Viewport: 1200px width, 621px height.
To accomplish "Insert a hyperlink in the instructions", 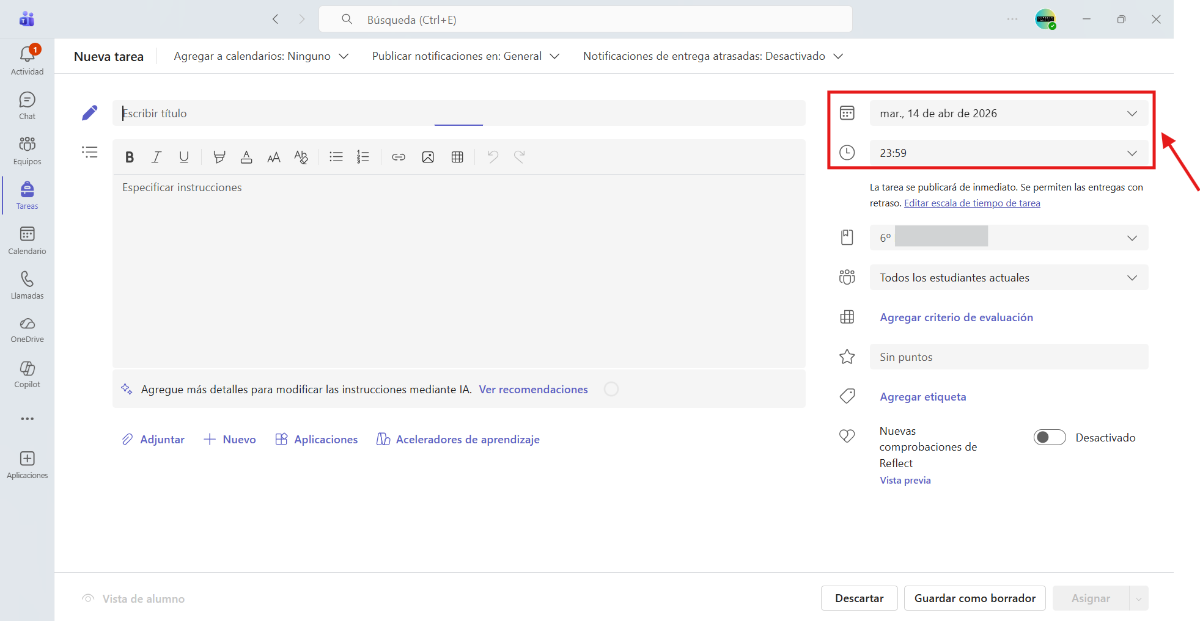I will pyautogui.click(x=398, y=157).
